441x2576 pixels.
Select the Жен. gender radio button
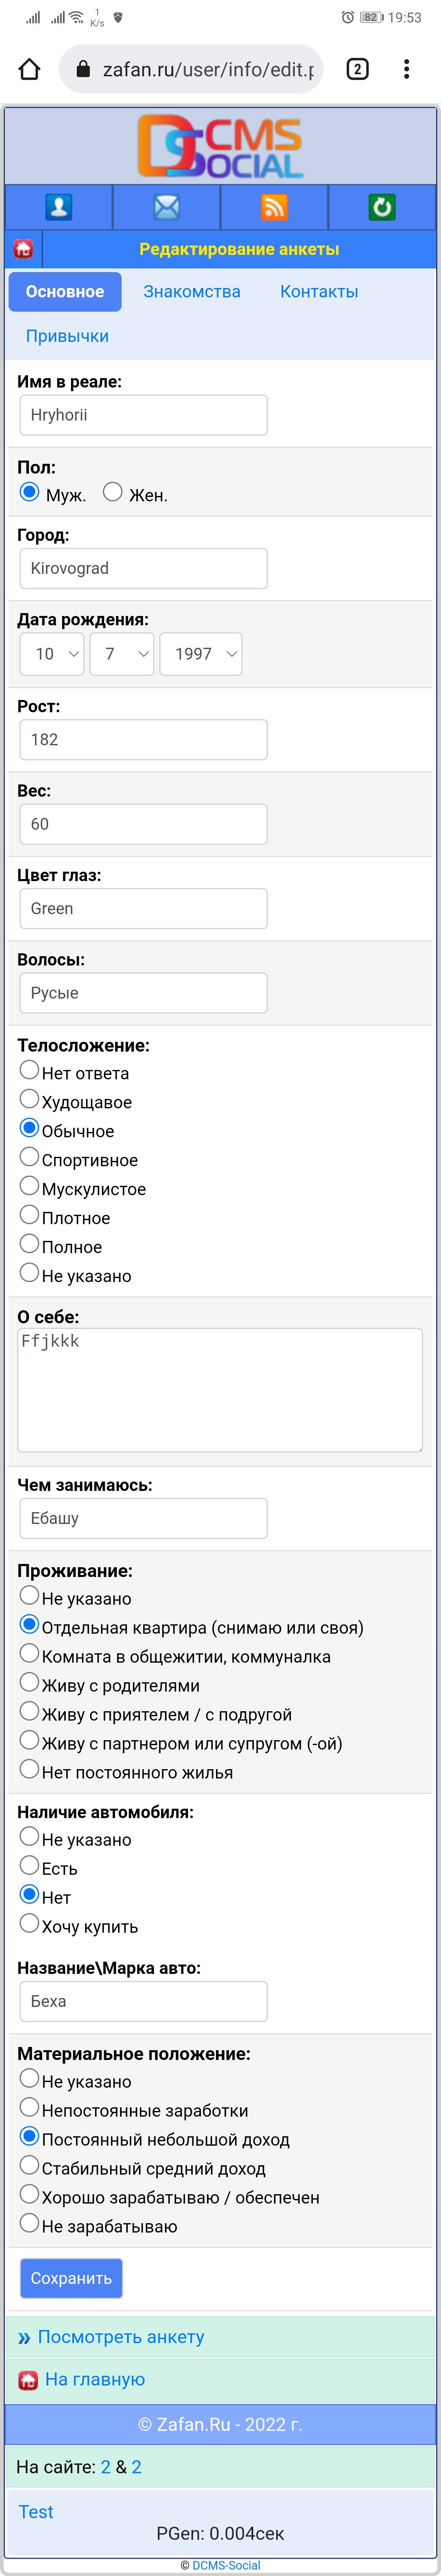pyautogui.click(x=113, y=491)
